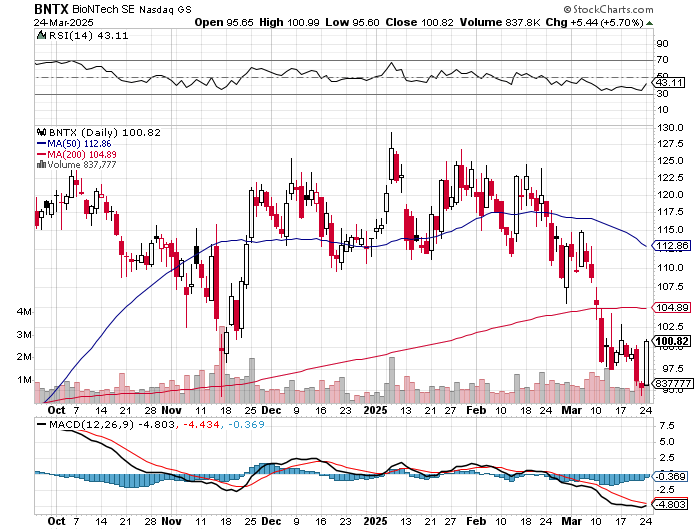Click the red MA(200) legend line marker
This screenshot has height=530, width=700.
pyautogui.click(x=42, y=154)
